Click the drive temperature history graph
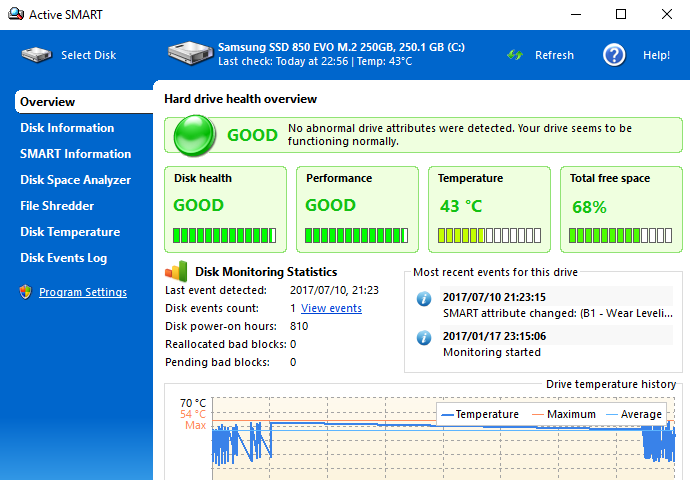The width and height of the screenshot is (690, 480). pos(444,439)
